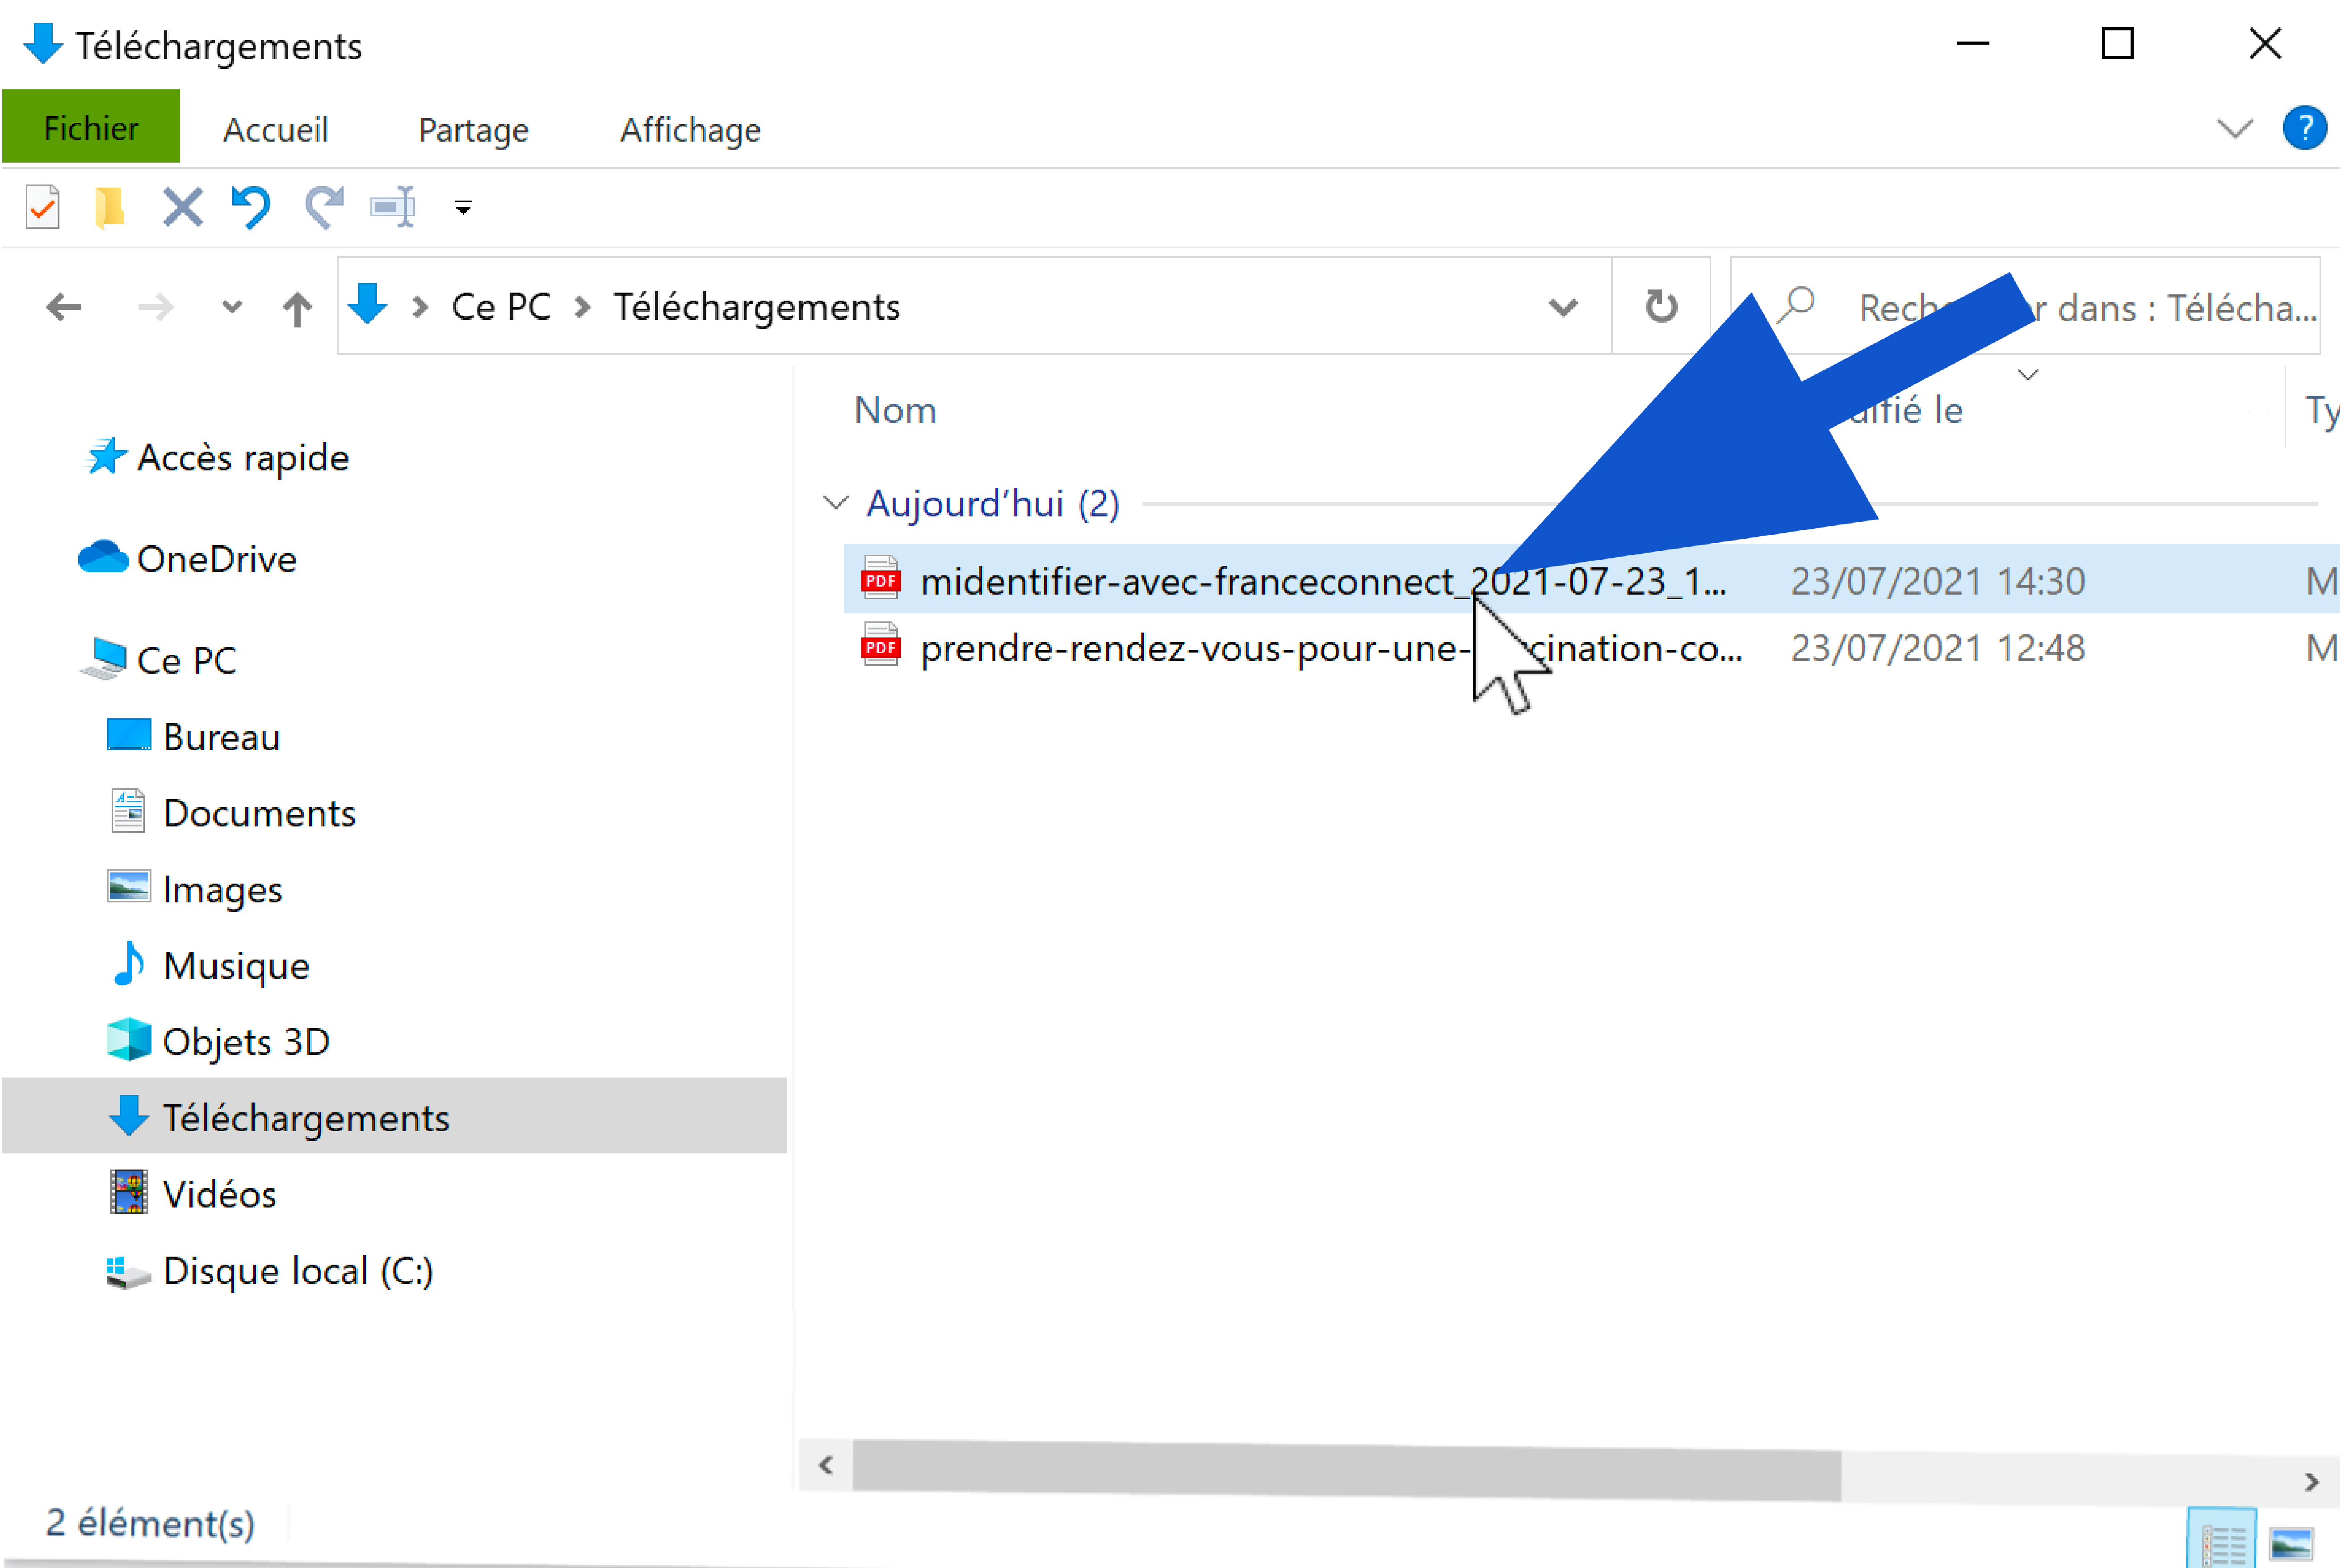This screenshot has width=2341, height=1568.
Task: Click the New folder icon in quick access toolbar
Action: (110, 208)
